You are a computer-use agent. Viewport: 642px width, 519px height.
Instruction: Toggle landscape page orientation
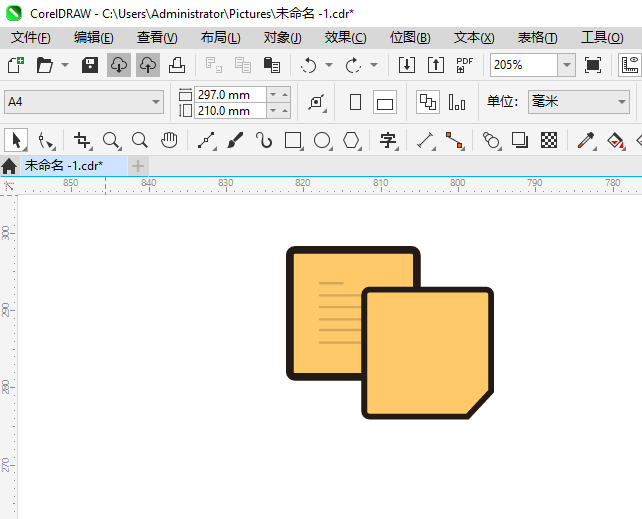[x=385, y=102]
